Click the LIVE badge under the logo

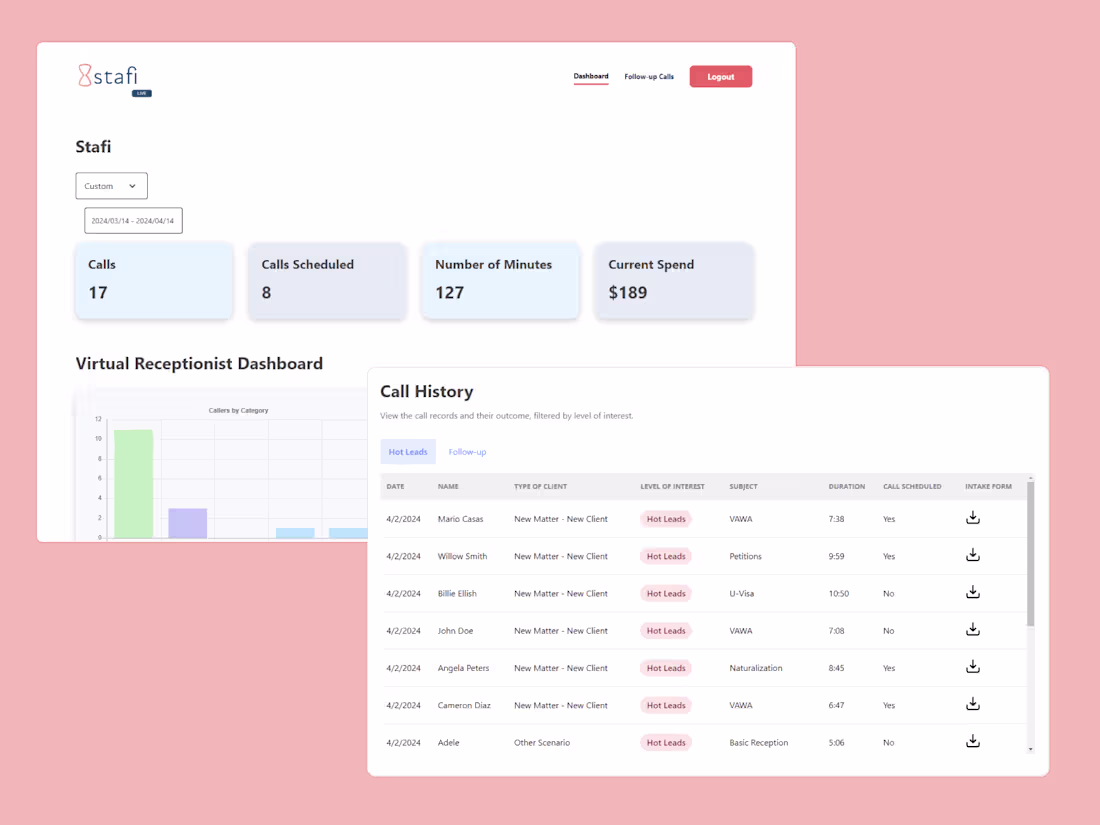141,92
